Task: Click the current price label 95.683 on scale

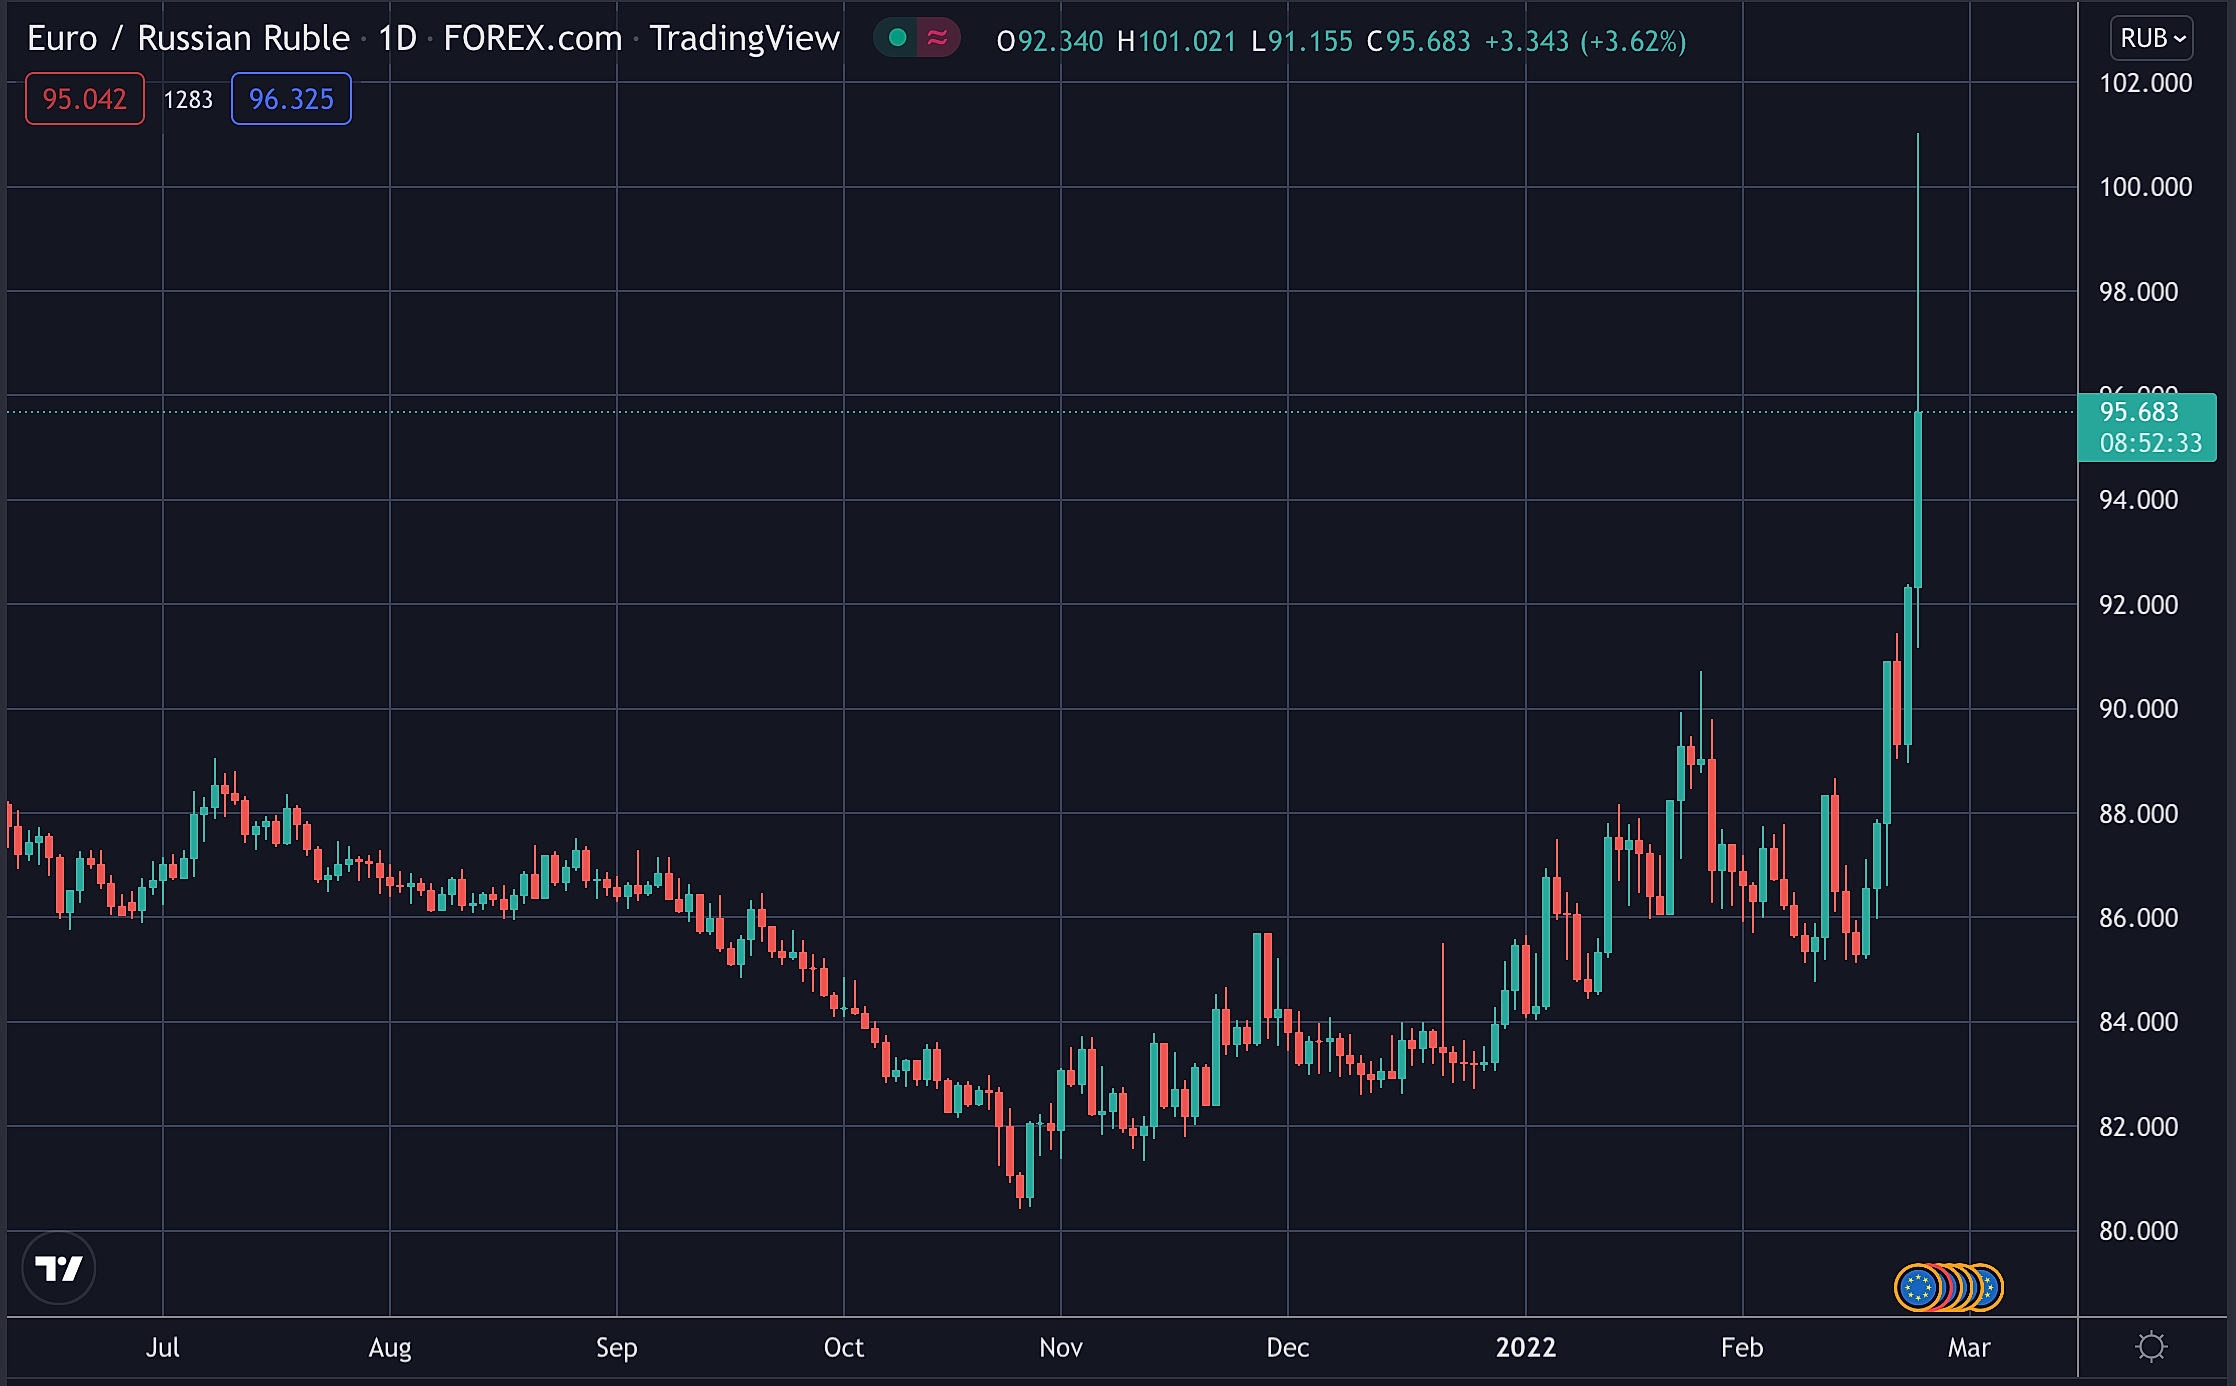Action: (2139, 412)
